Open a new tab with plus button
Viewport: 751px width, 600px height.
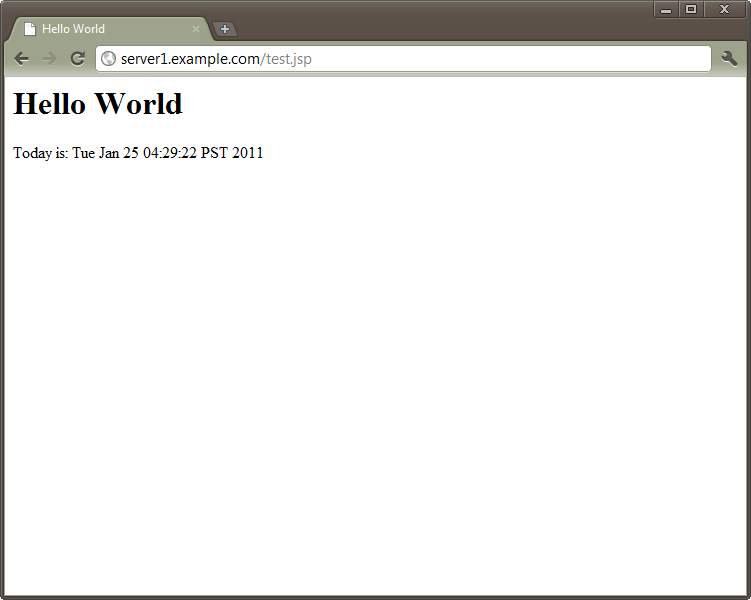point(225,29)
